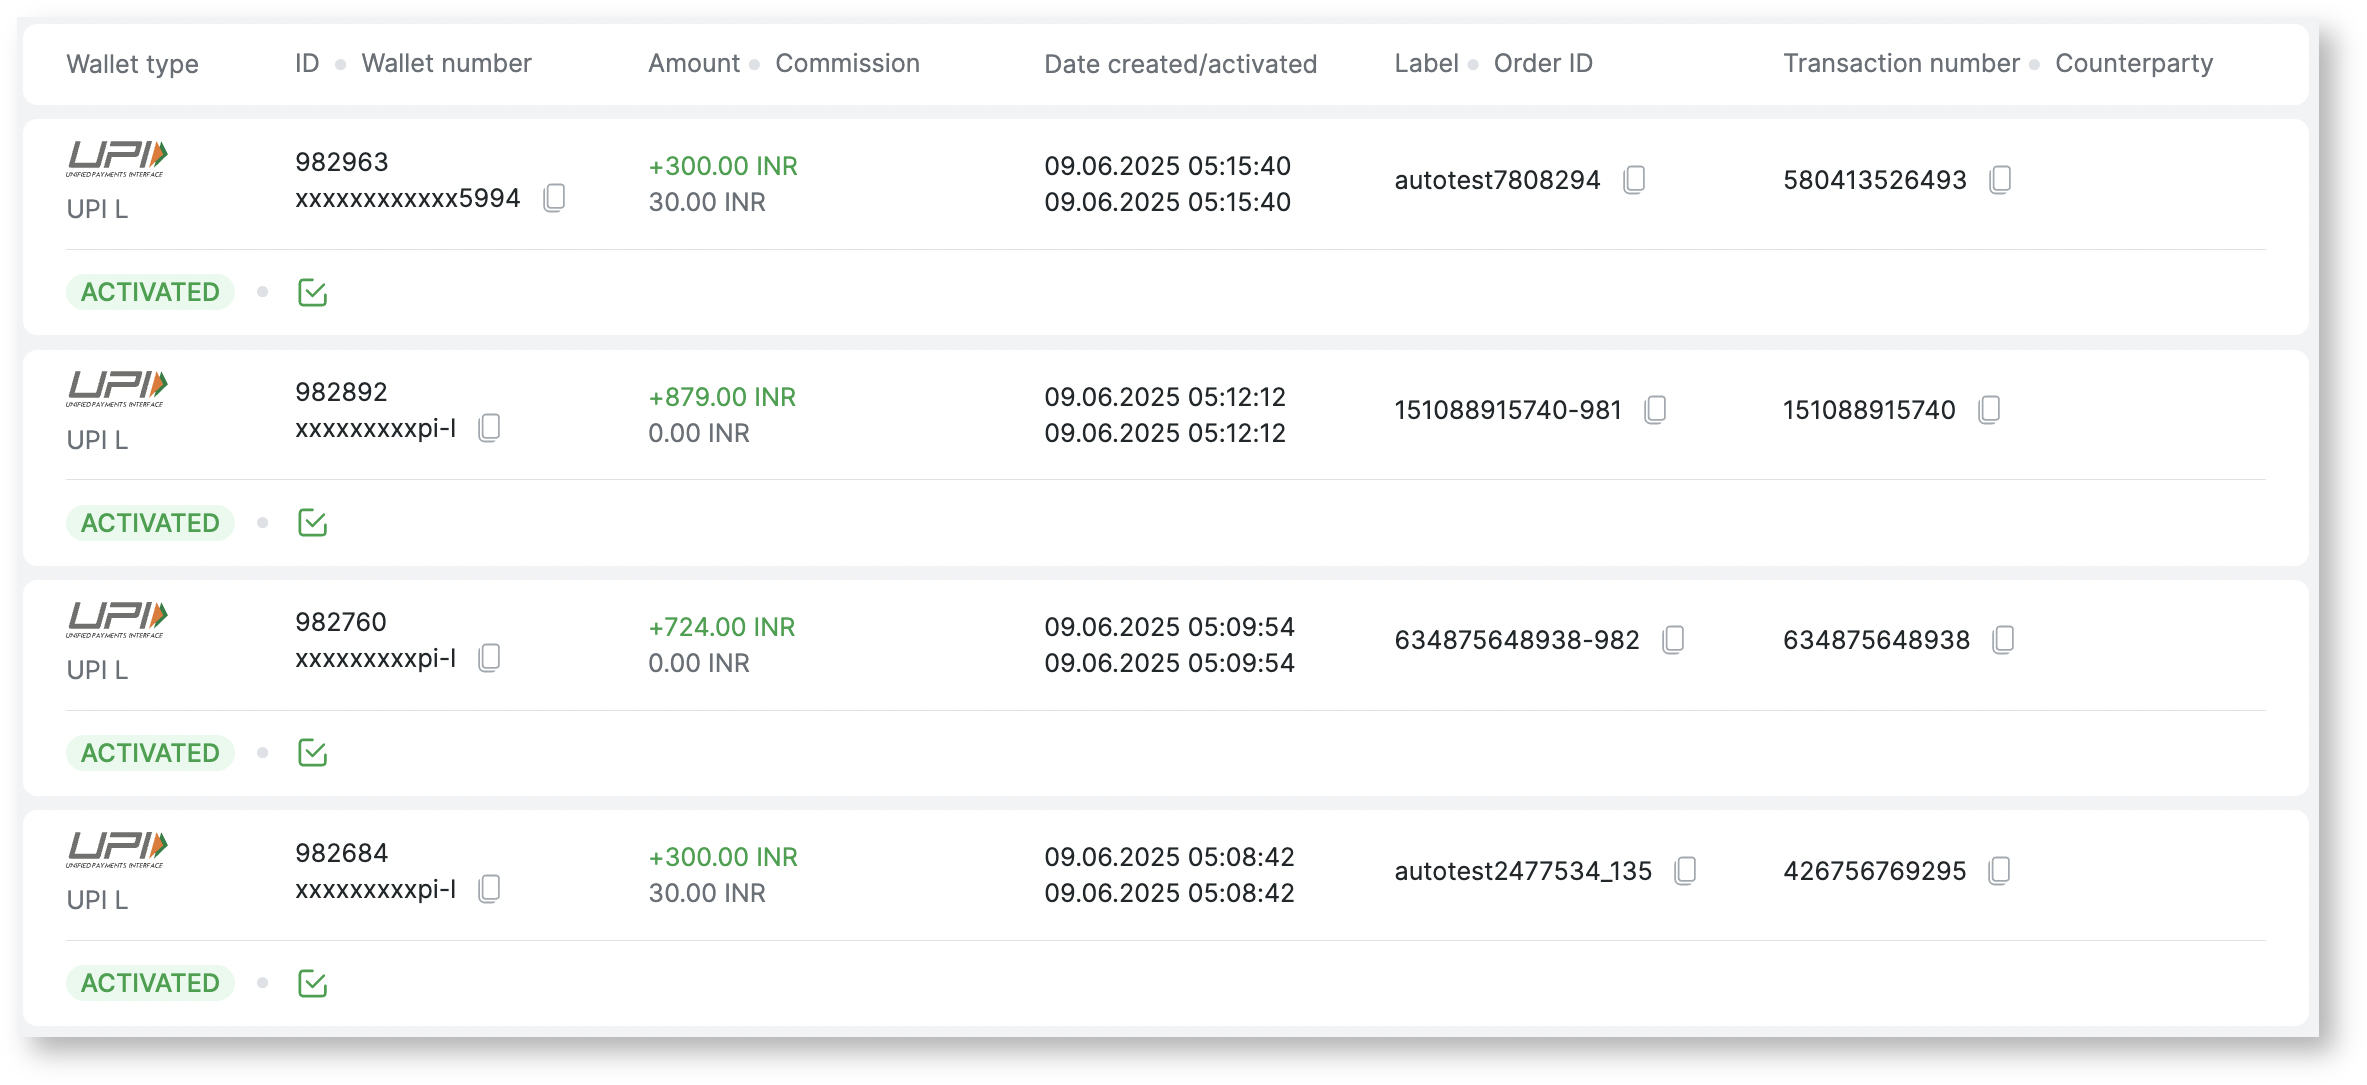Copy transaction number 151088915740
Viewport: 2367px width, 1085px height.
1989,410
